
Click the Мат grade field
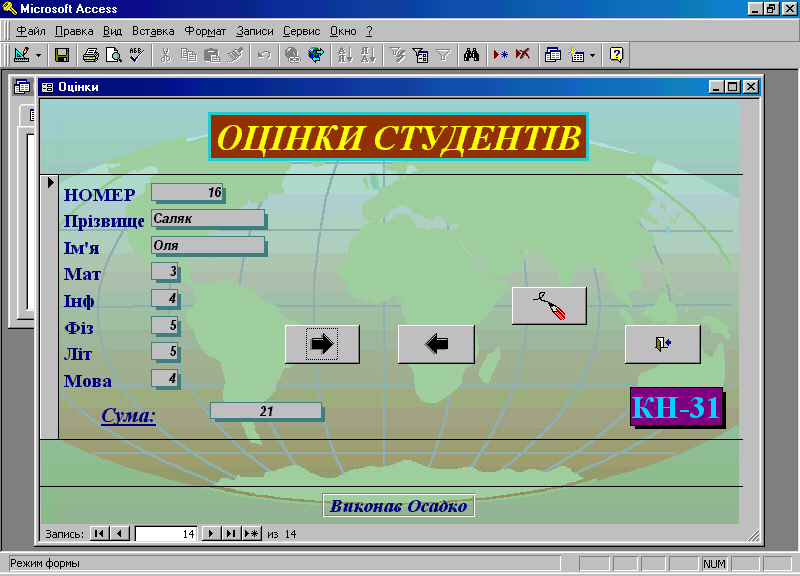coord(165,271)
